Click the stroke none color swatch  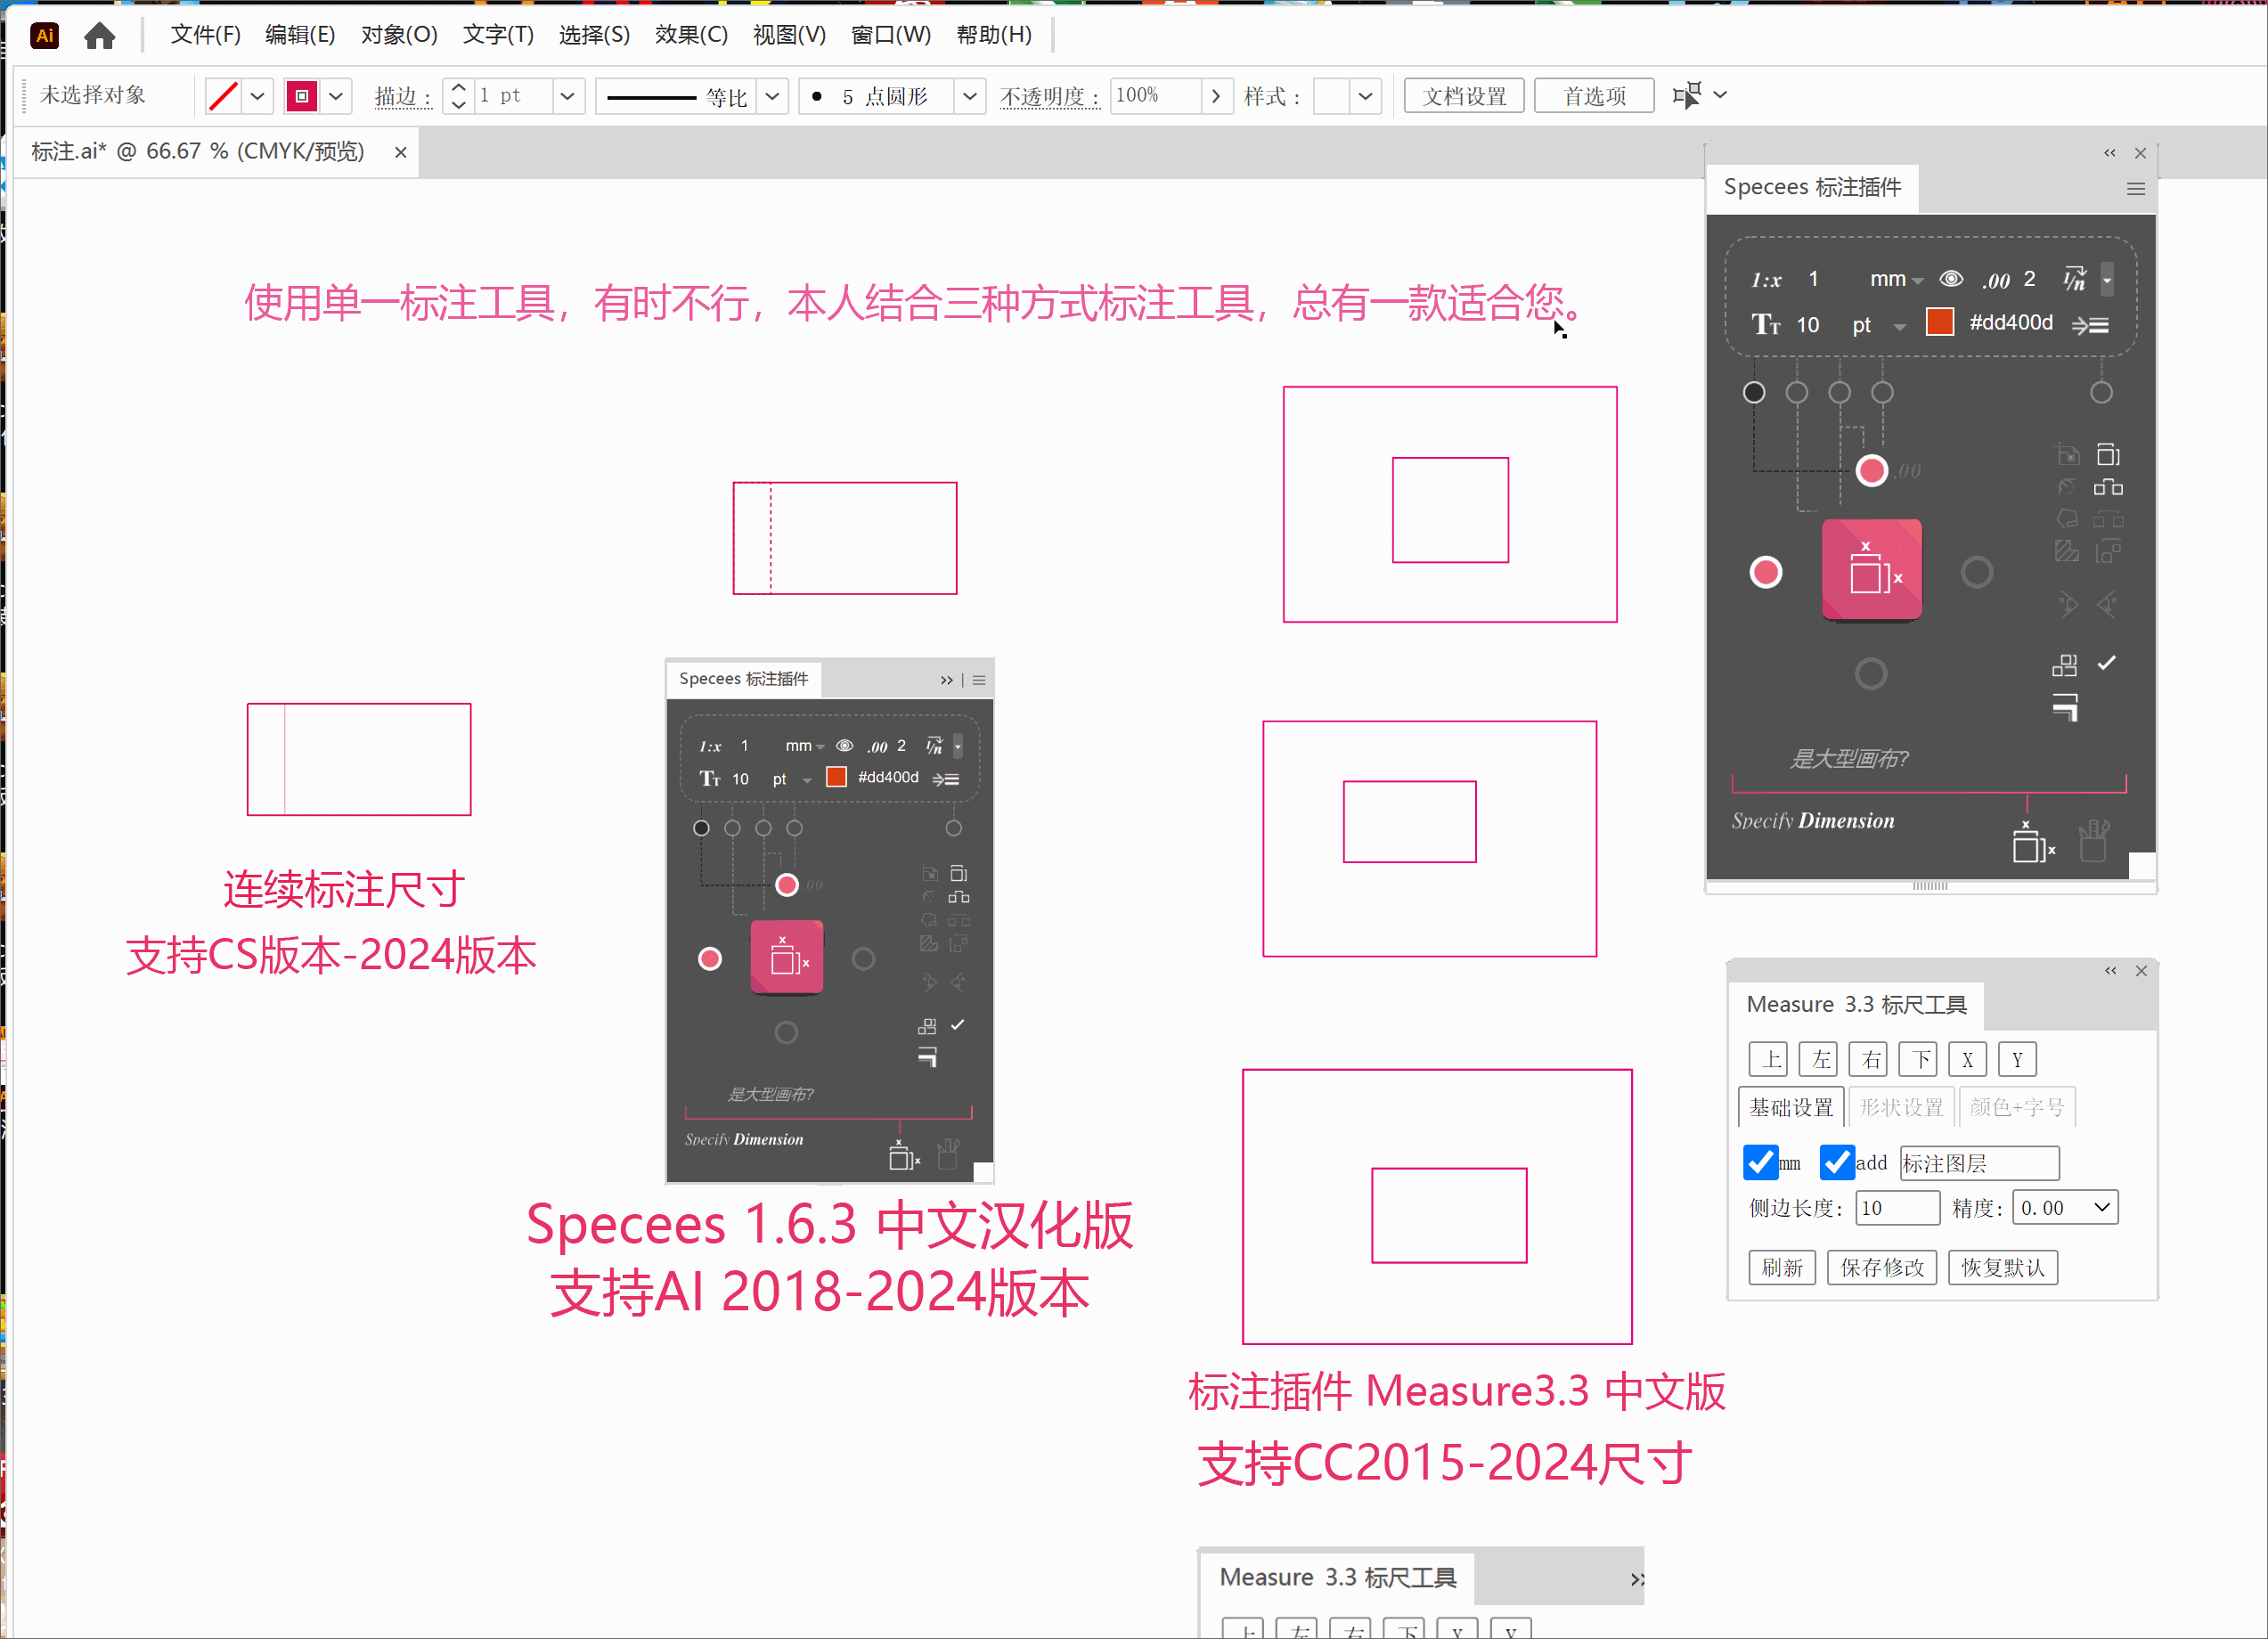[223, 96]
